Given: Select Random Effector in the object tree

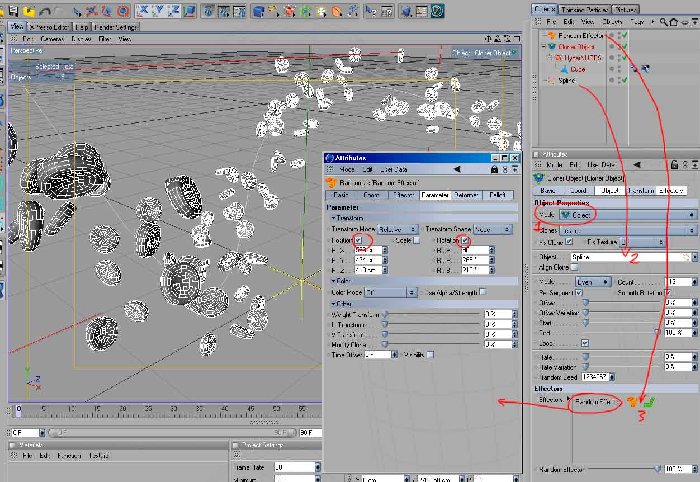Looking at the screenshot, I should (581, 35).
